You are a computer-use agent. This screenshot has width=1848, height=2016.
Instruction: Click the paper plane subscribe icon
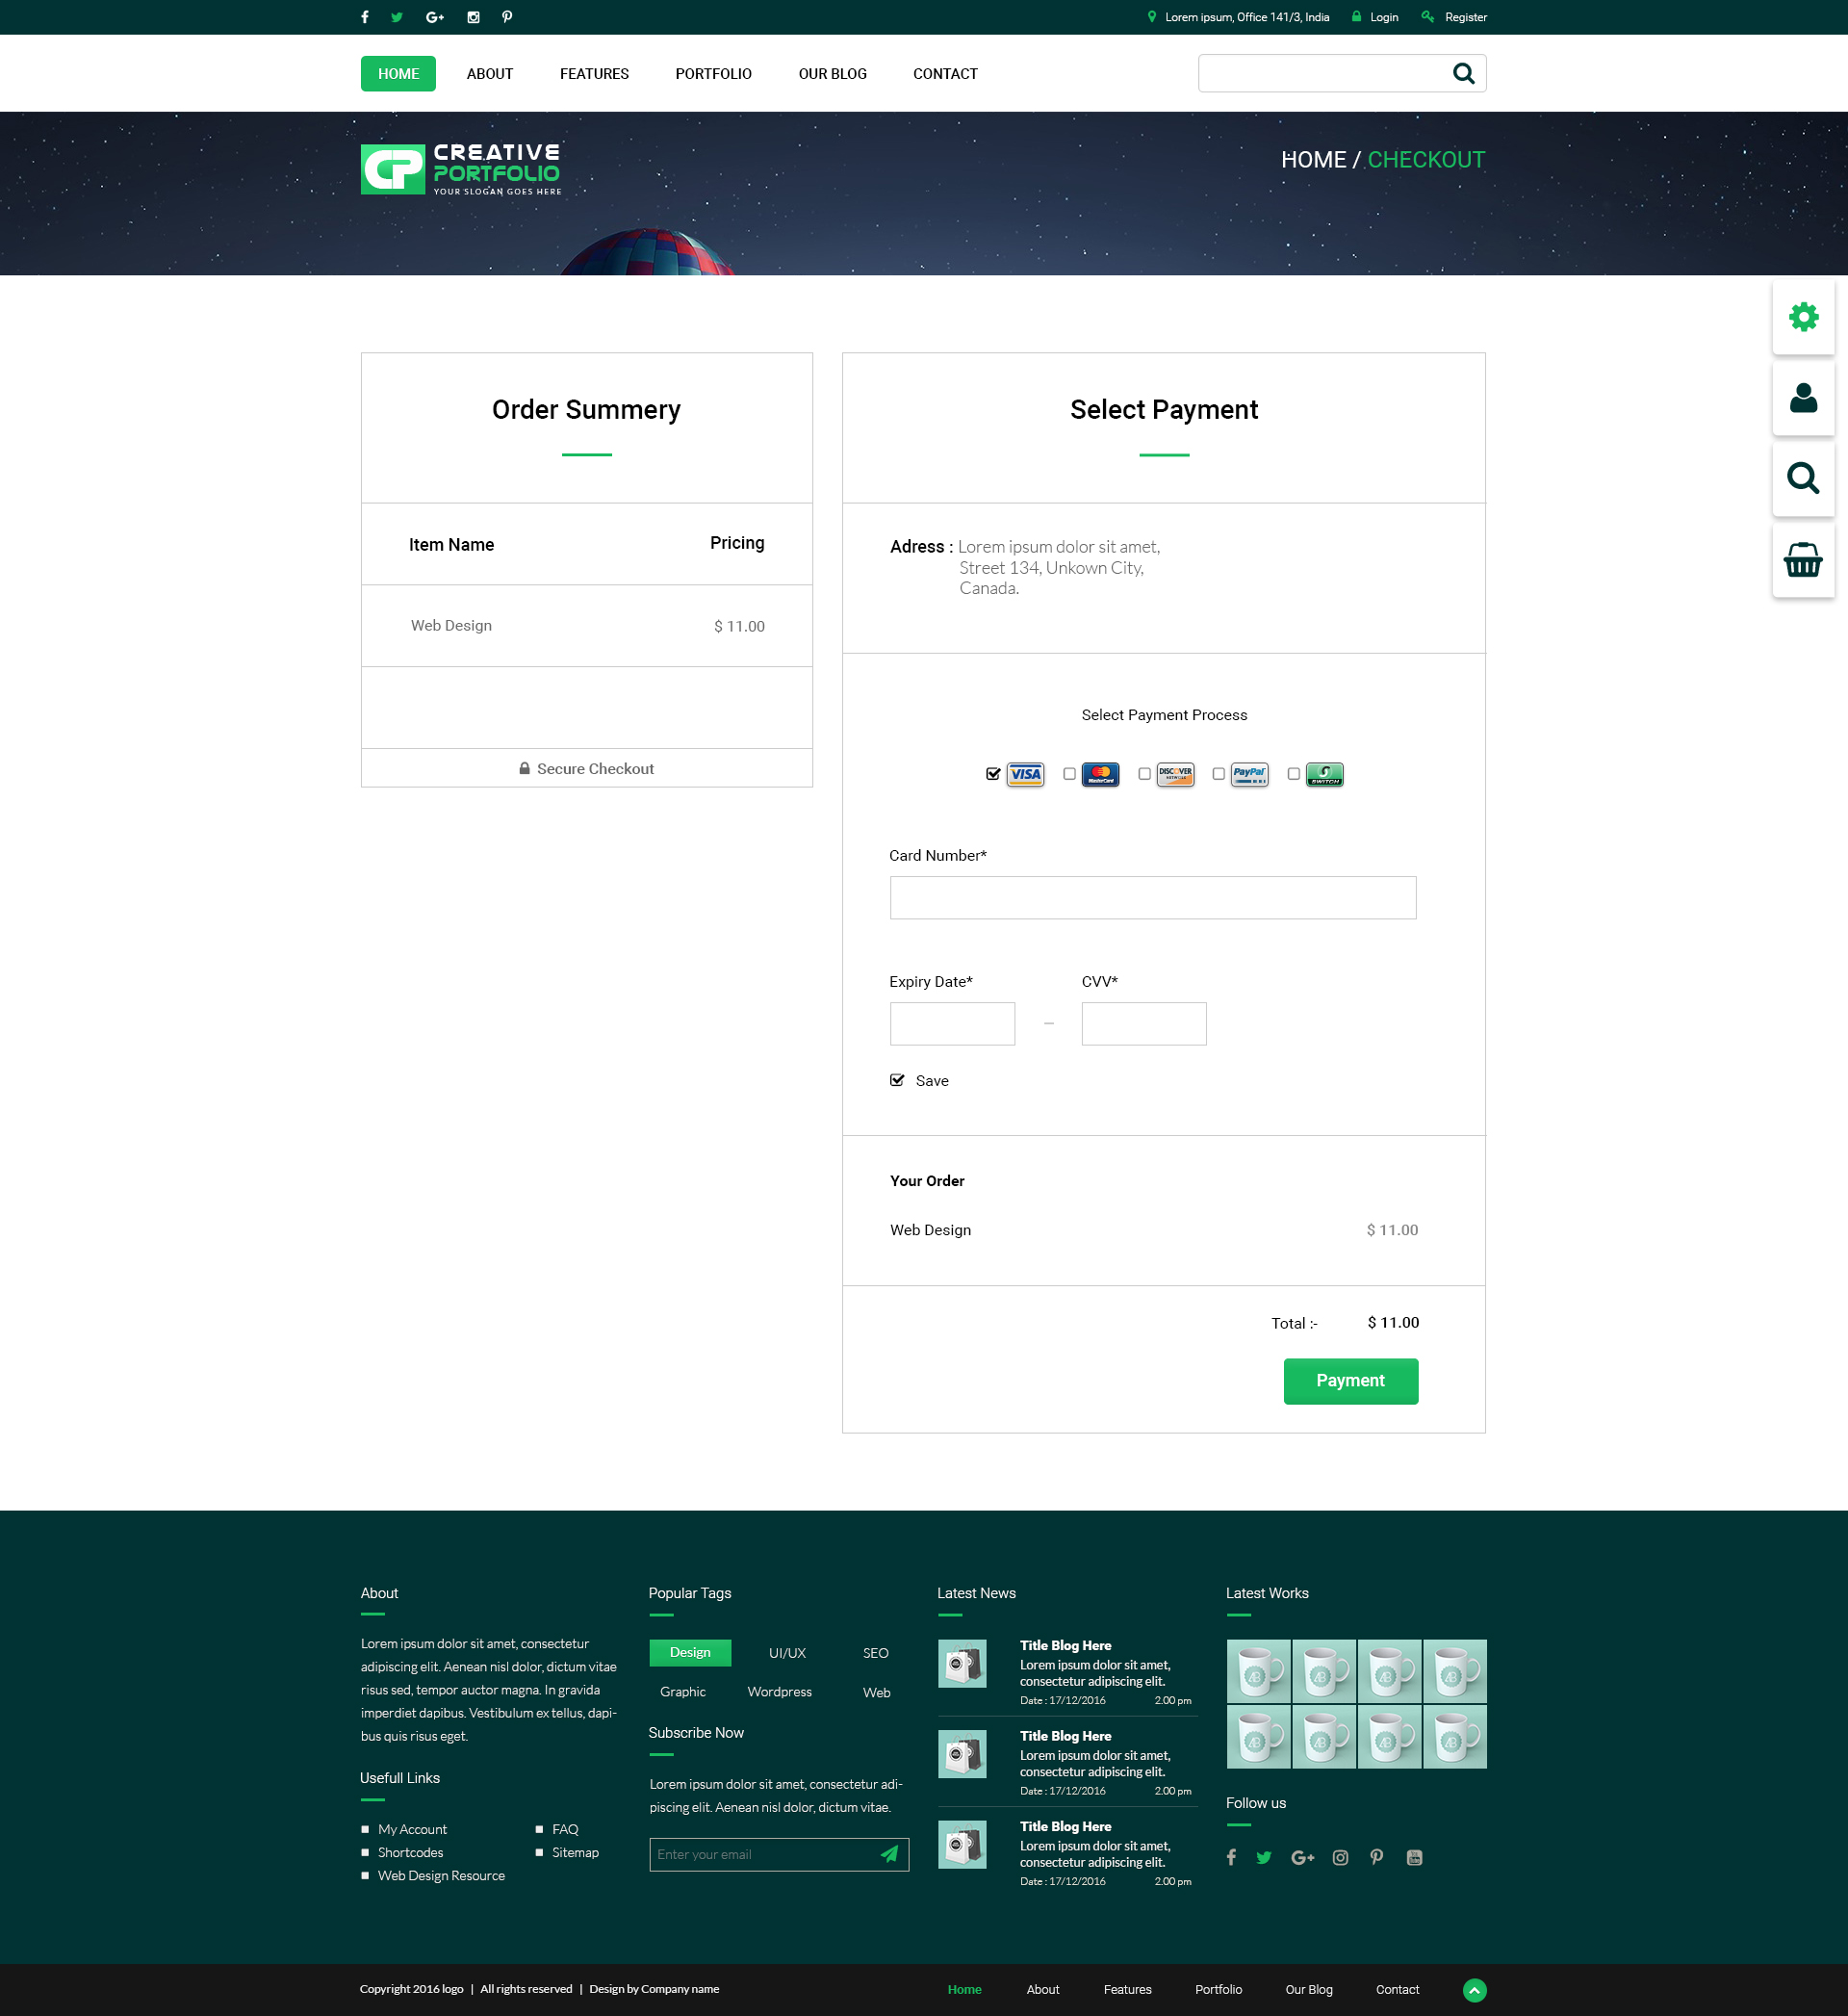(x=889, y=1854)
